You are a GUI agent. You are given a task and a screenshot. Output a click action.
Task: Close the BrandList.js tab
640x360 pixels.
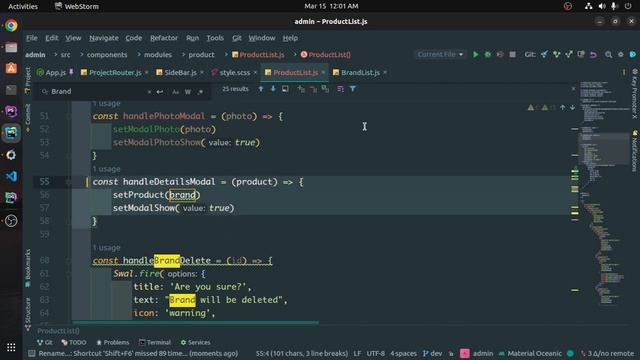pyautogui.click(x=385, y=73)
